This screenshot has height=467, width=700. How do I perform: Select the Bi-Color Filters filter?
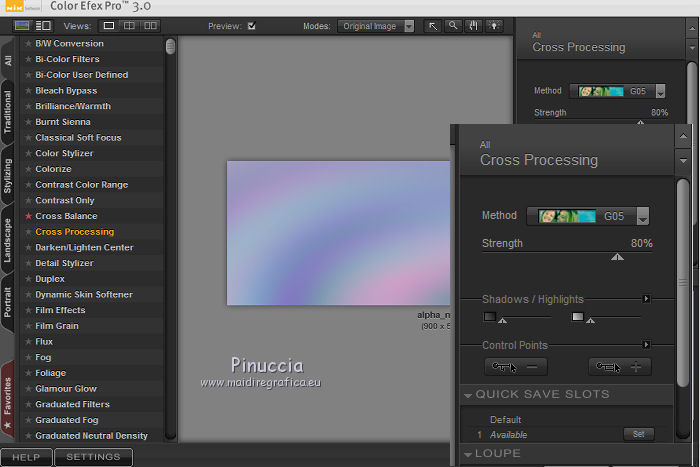click(x=67, y=59)
